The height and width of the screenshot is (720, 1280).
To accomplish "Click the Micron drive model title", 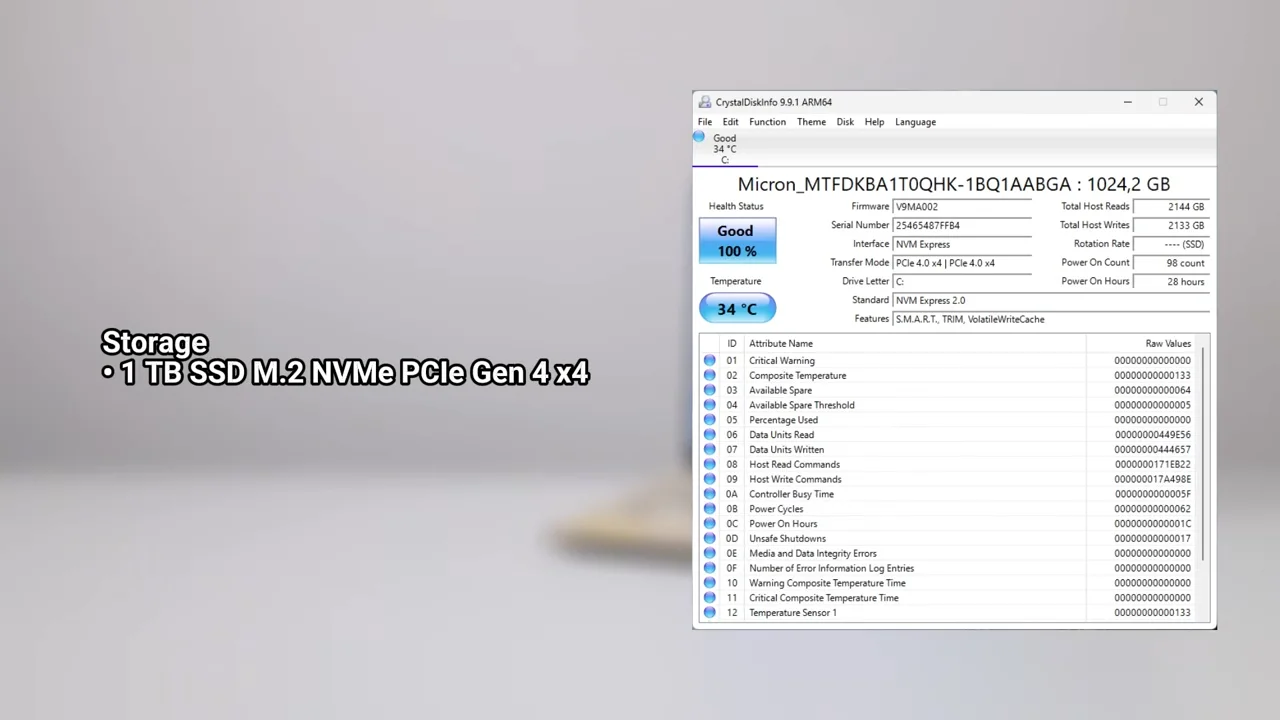I will [x=953, y=184].
